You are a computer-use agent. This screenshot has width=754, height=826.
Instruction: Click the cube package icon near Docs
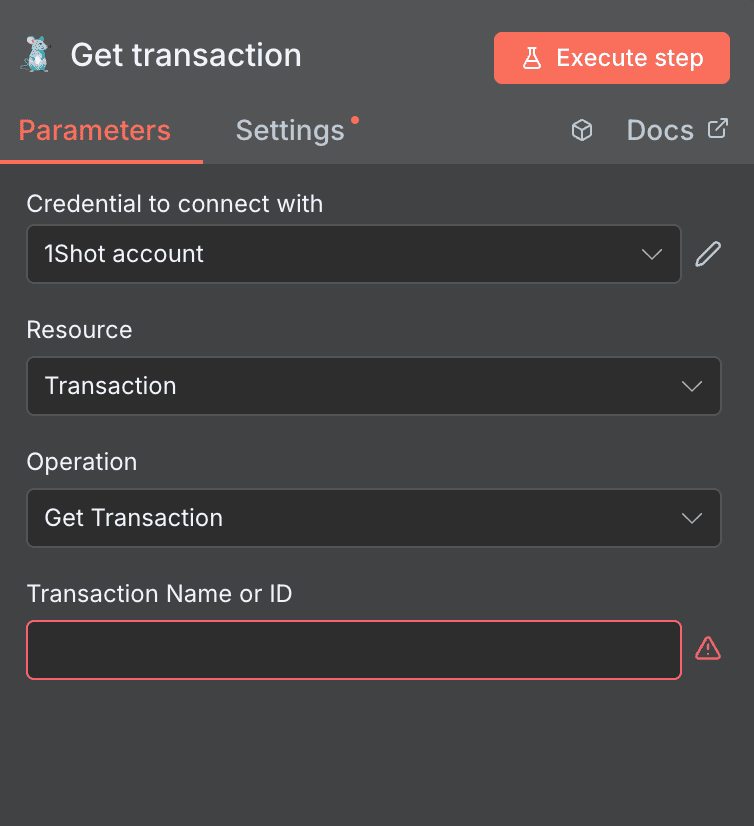[582, 130]
